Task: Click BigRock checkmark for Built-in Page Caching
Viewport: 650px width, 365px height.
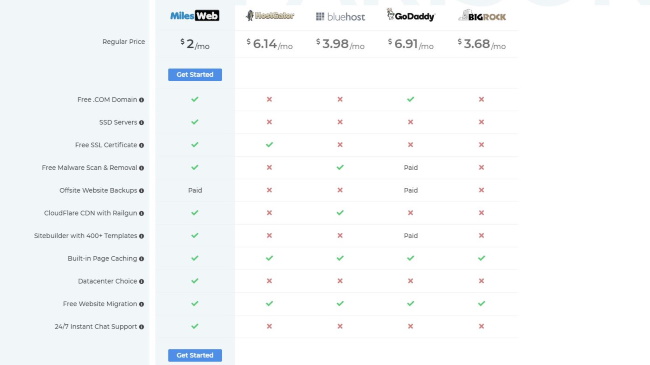Action: [481, 258]
